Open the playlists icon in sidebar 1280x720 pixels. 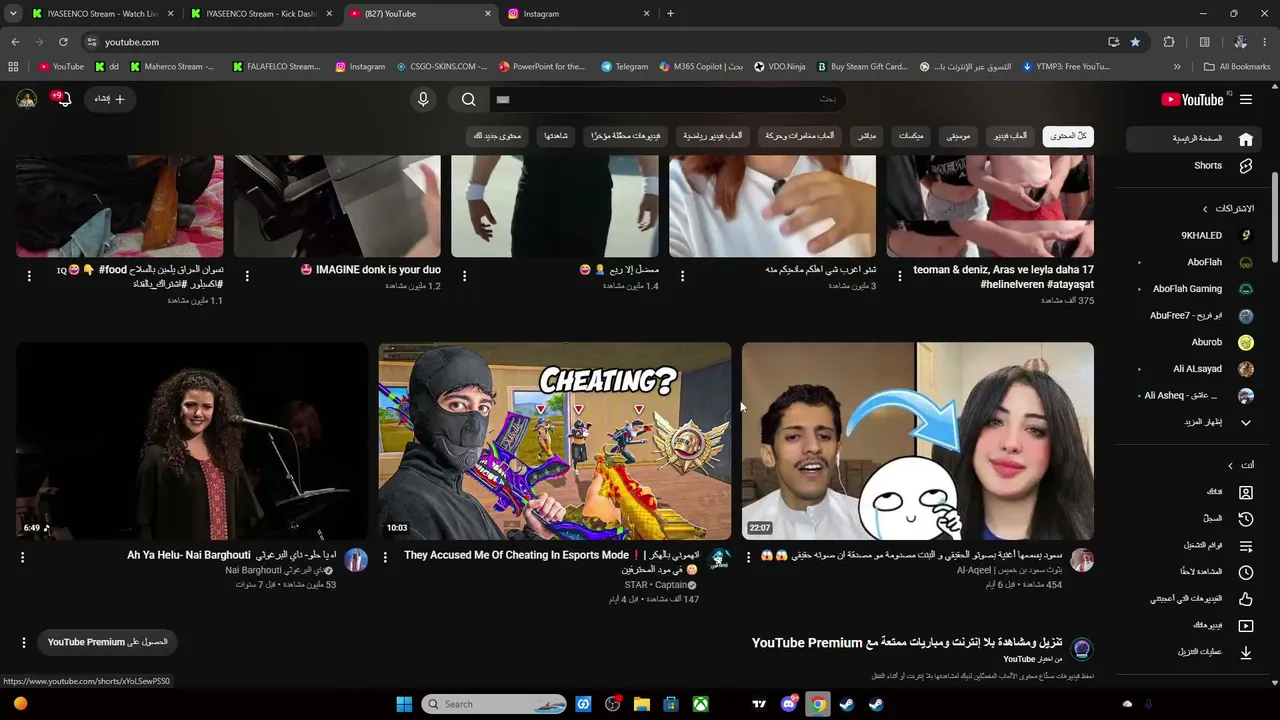point(1246,546)
